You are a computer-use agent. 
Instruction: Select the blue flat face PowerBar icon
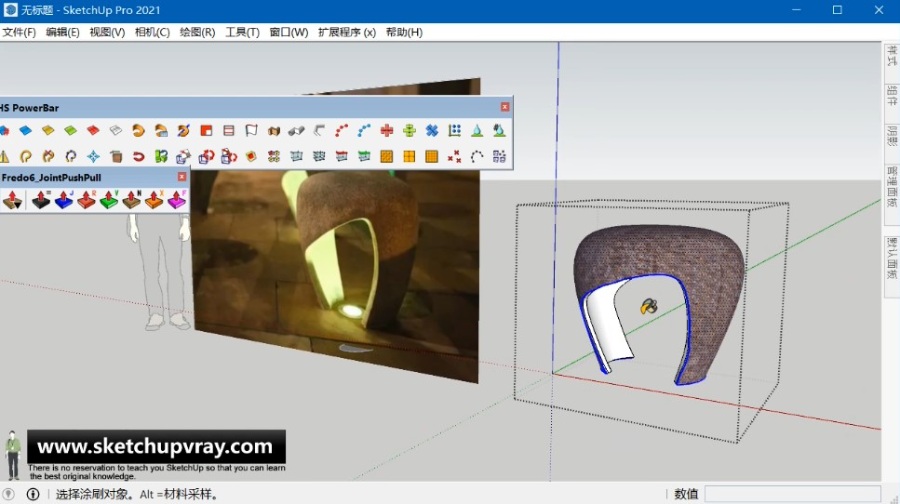coord(25,131)
